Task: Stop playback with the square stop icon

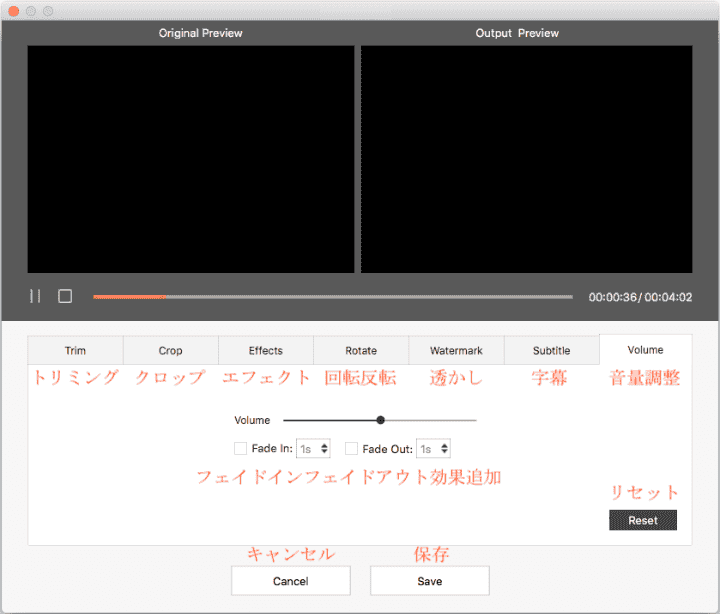Action: (x=65, y=296)
